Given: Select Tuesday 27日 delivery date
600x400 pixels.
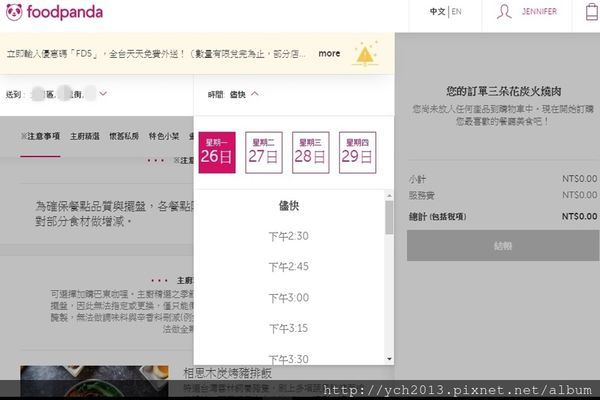Looking at the screenshot, I should (264, 152).
